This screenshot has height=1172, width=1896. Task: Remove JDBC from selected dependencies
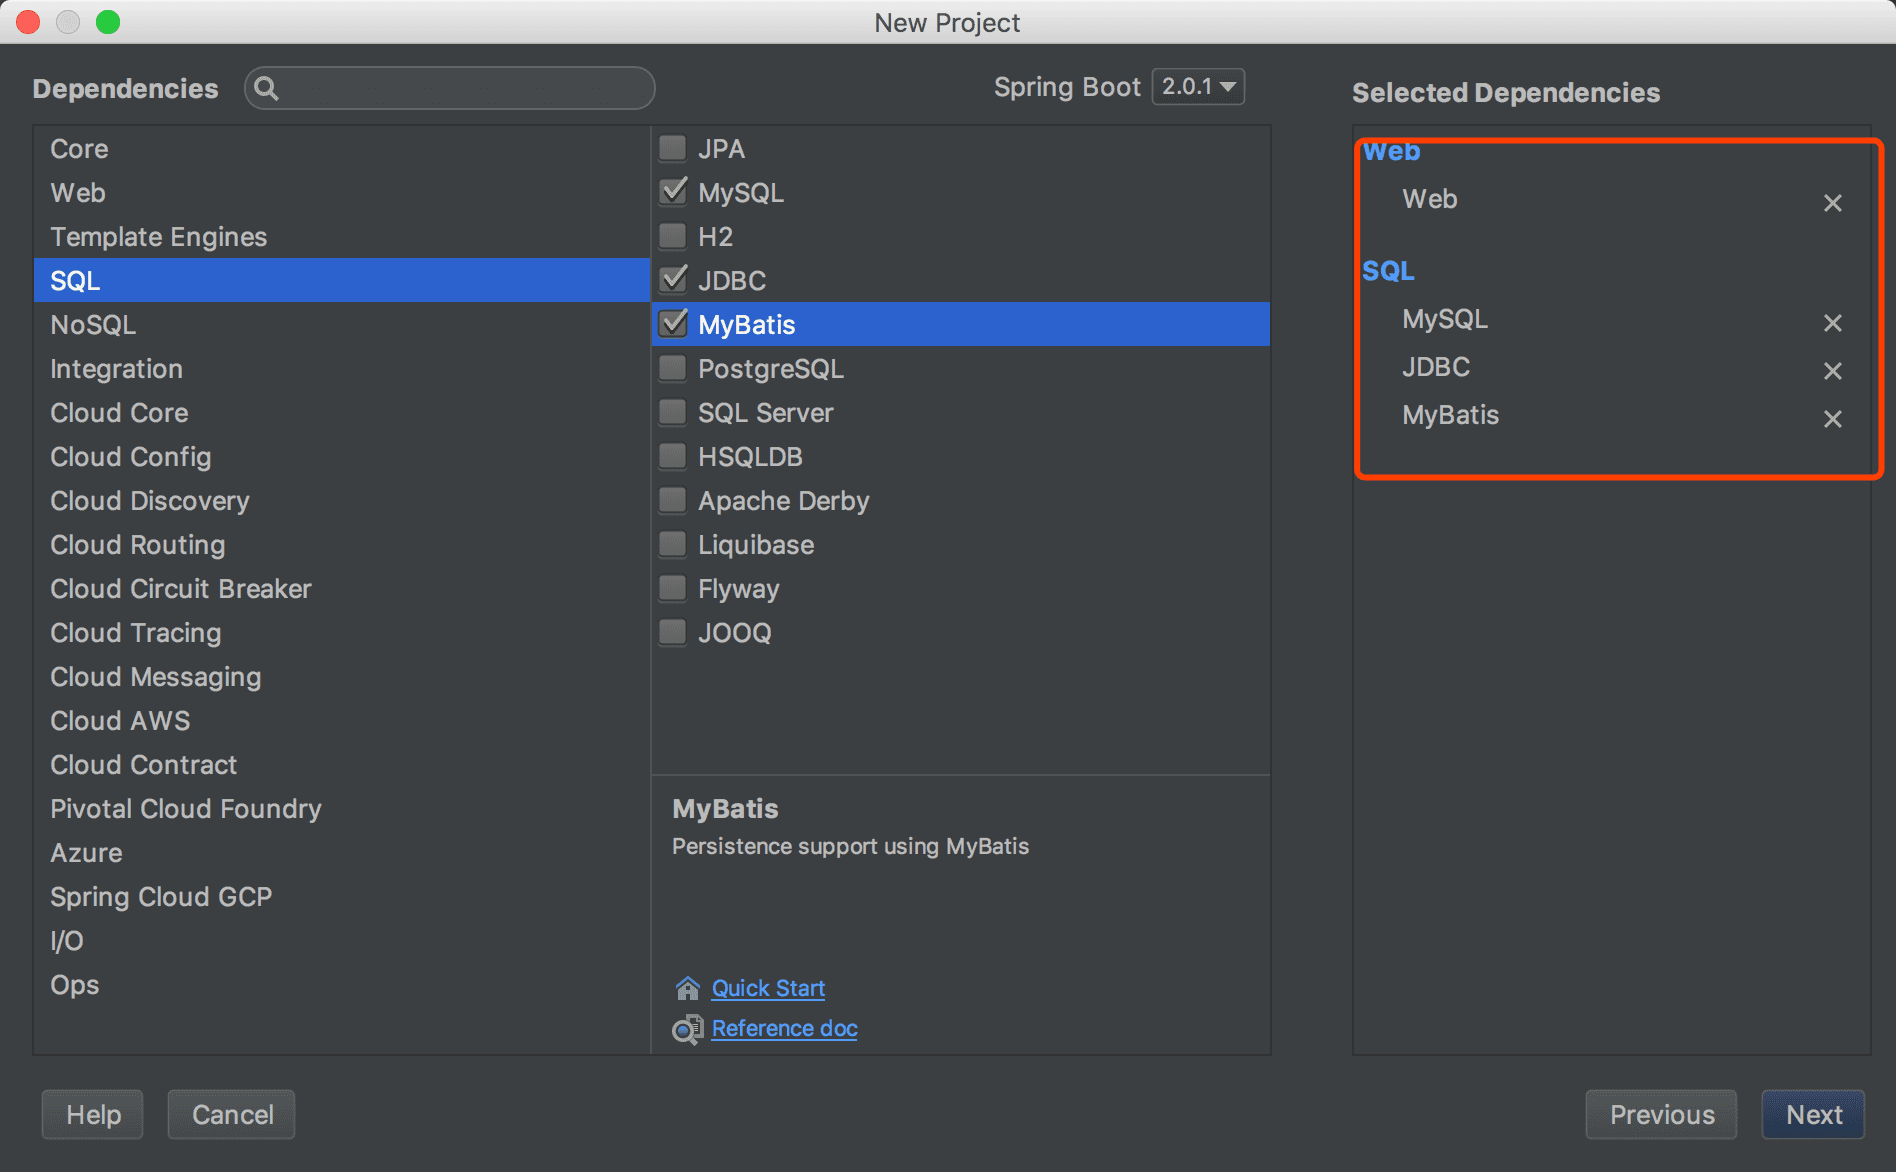(1832, 371)
